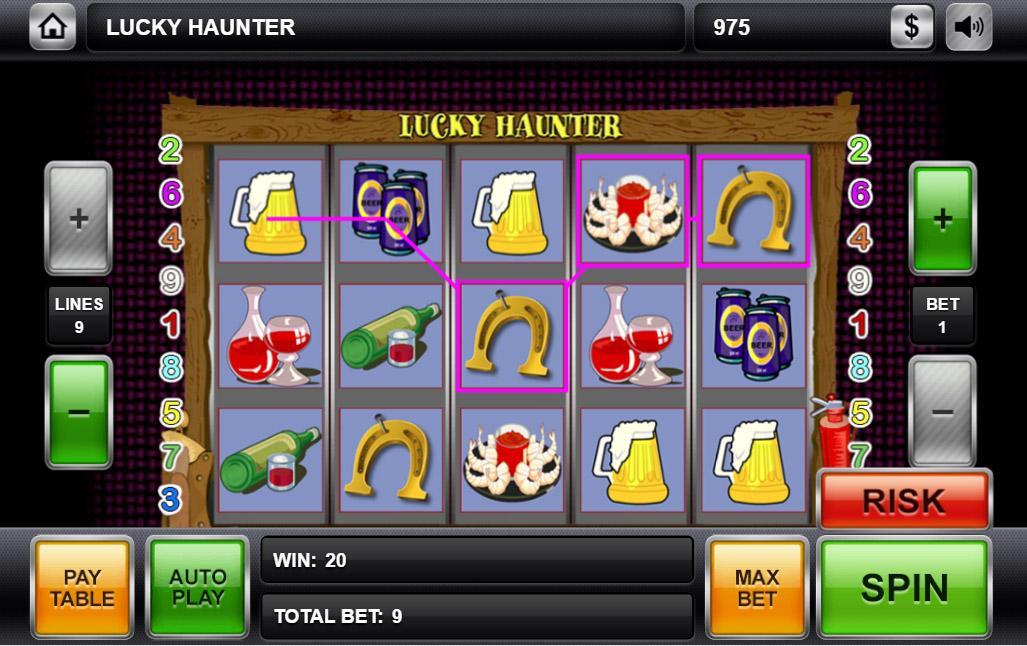
Task: Select payline number 9 on right side
Action: click(859, 281)
